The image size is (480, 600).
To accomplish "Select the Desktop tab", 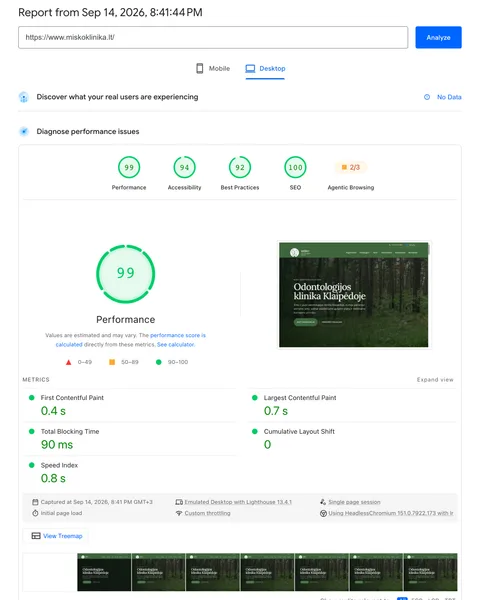I will tap(265, 68).
